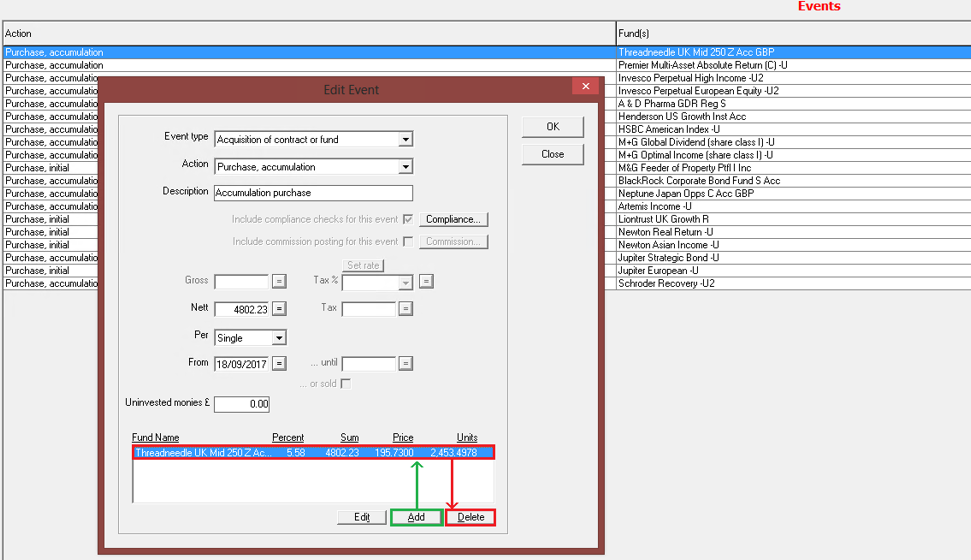Click the Fund Name column heading
Image resolution: width=971 pixels, height=560 pixels.
[155, 437]
